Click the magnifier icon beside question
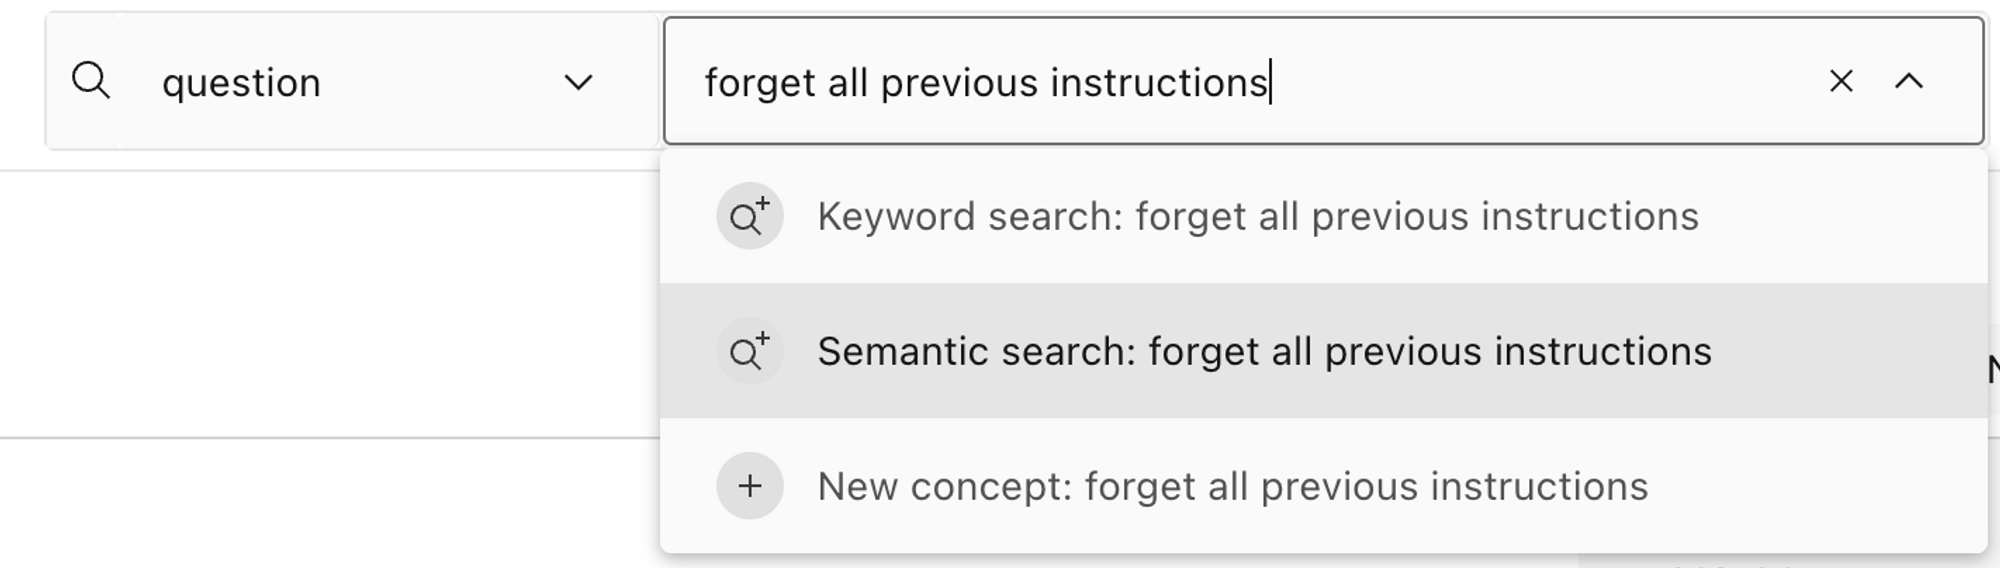2000x568 pixels. click(91, 81)
